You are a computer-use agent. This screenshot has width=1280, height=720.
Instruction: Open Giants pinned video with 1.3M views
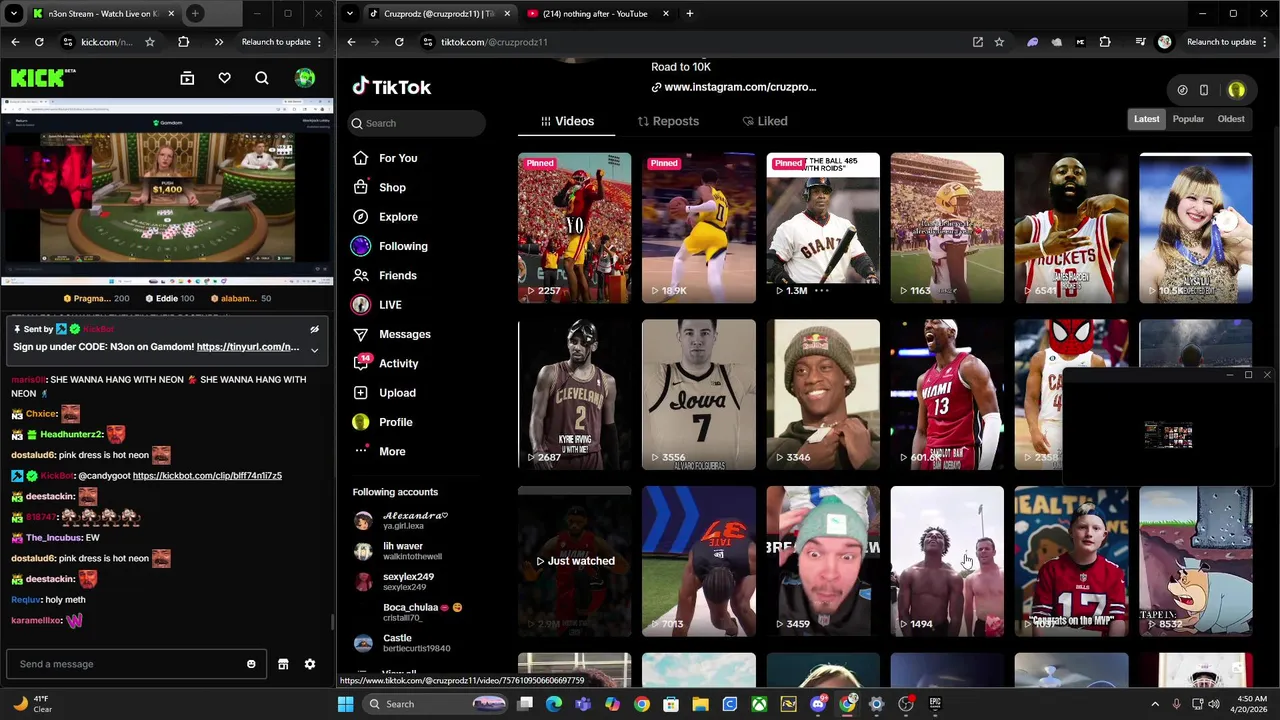pos(823,228)
